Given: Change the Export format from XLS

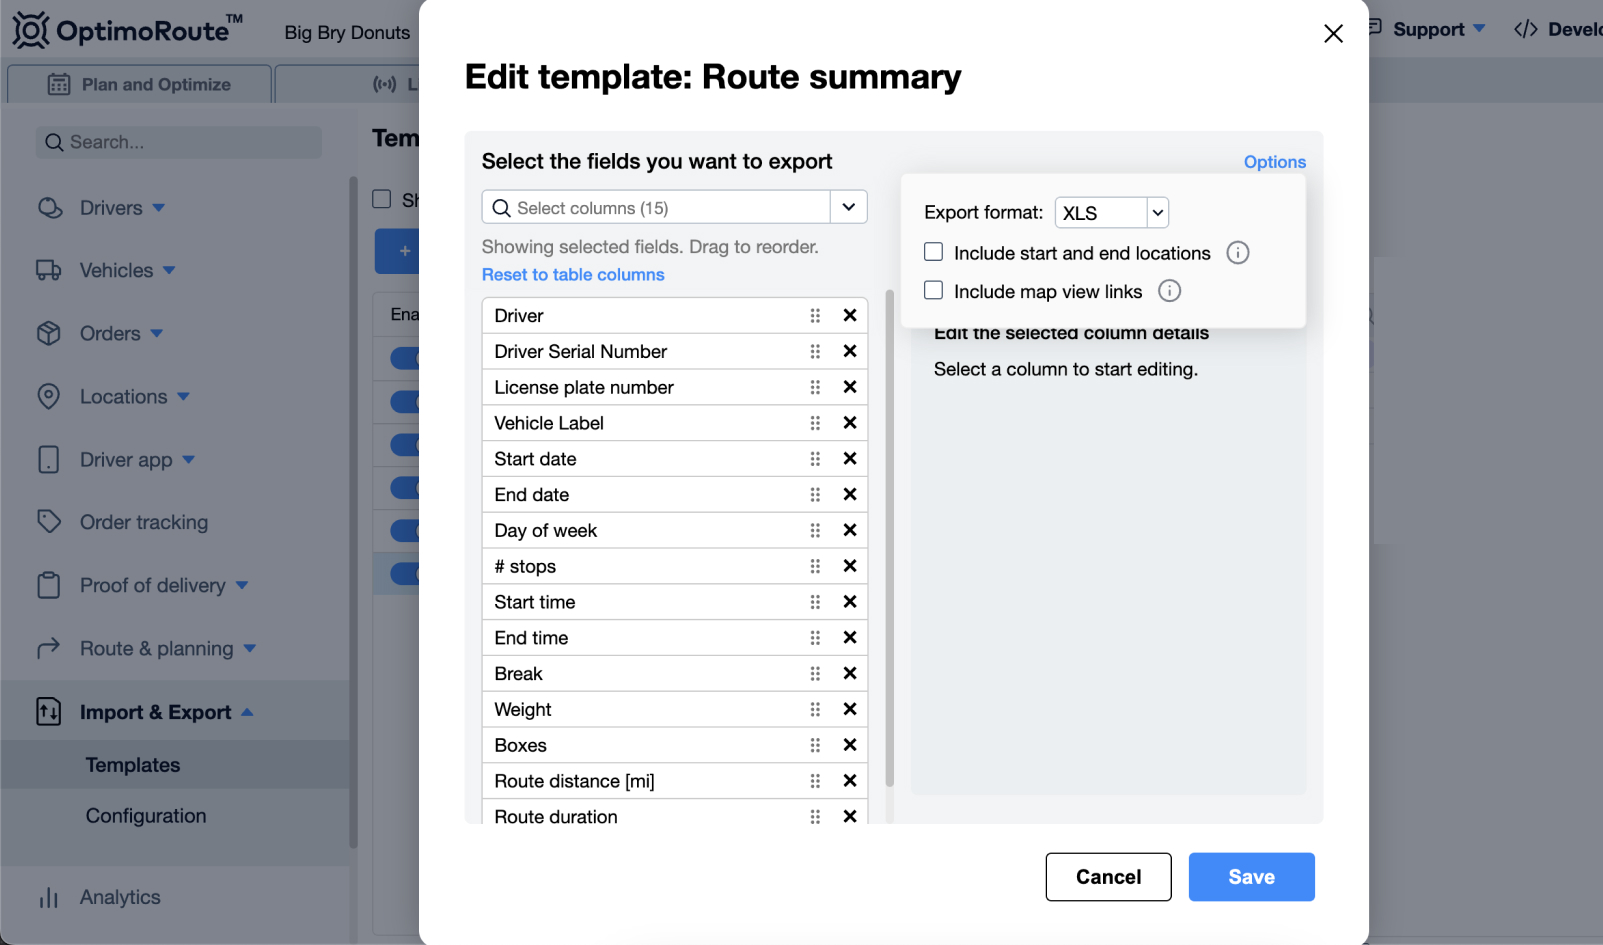Looking at the screenshot, I should (x=1110, y=212).
